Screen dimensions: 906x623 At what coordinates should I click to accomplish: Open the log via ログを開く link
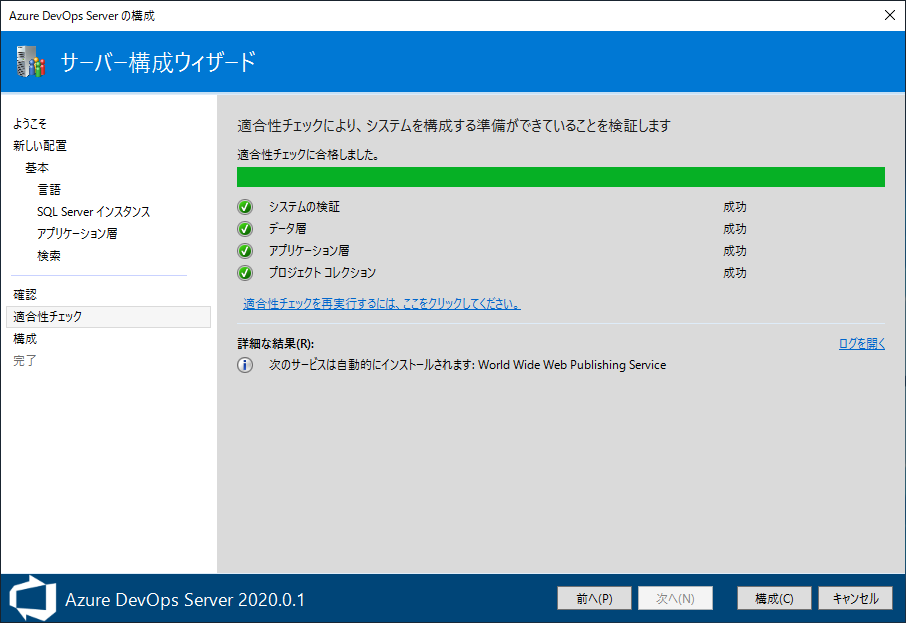[x=862, y=344]
